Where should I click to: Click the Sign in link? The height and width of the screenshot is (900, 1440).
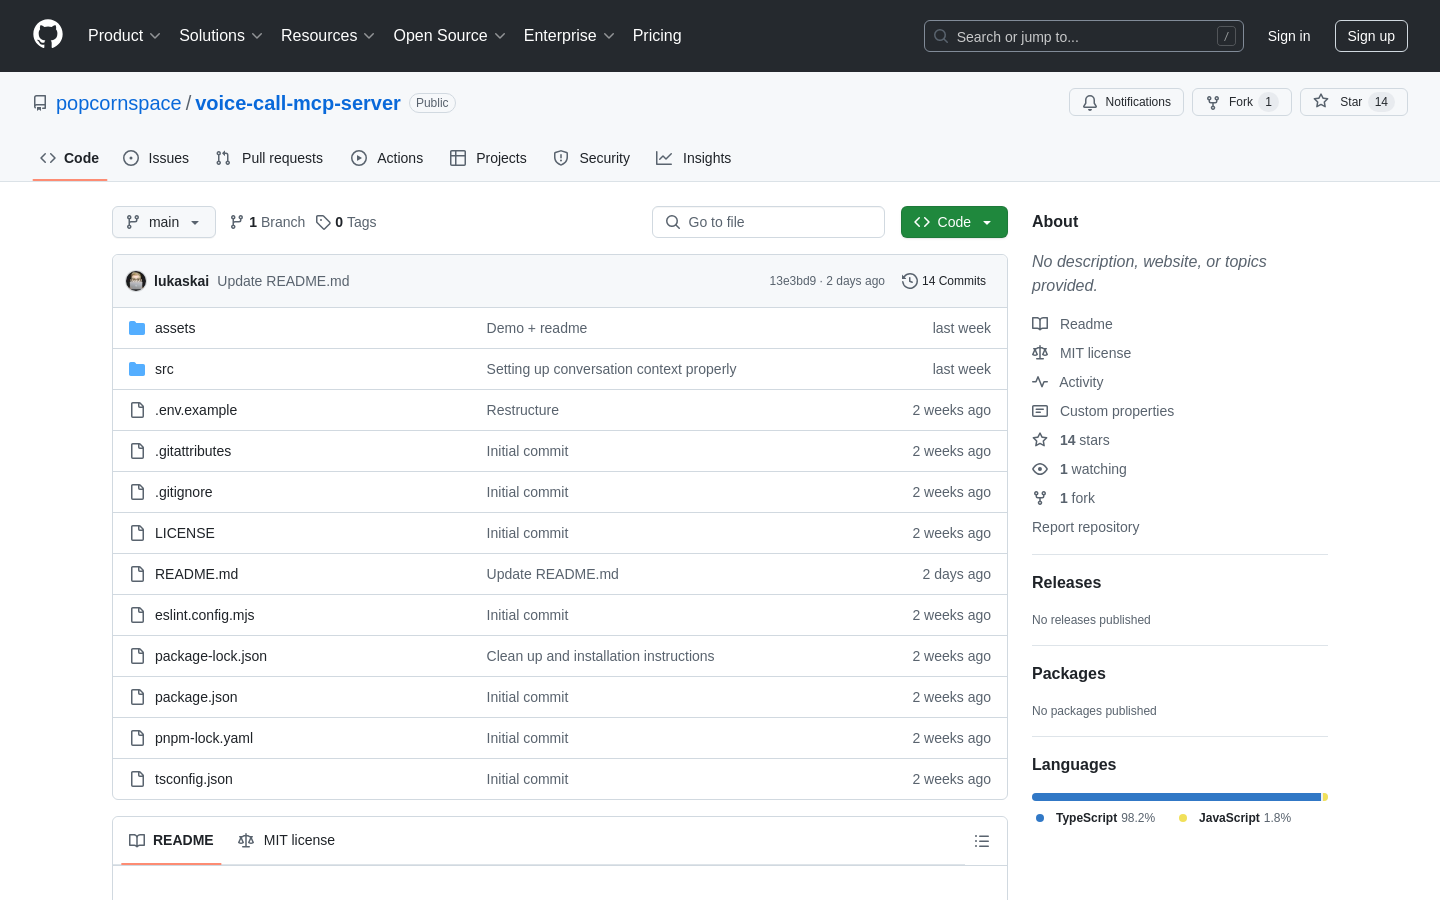coord(1289,36)
